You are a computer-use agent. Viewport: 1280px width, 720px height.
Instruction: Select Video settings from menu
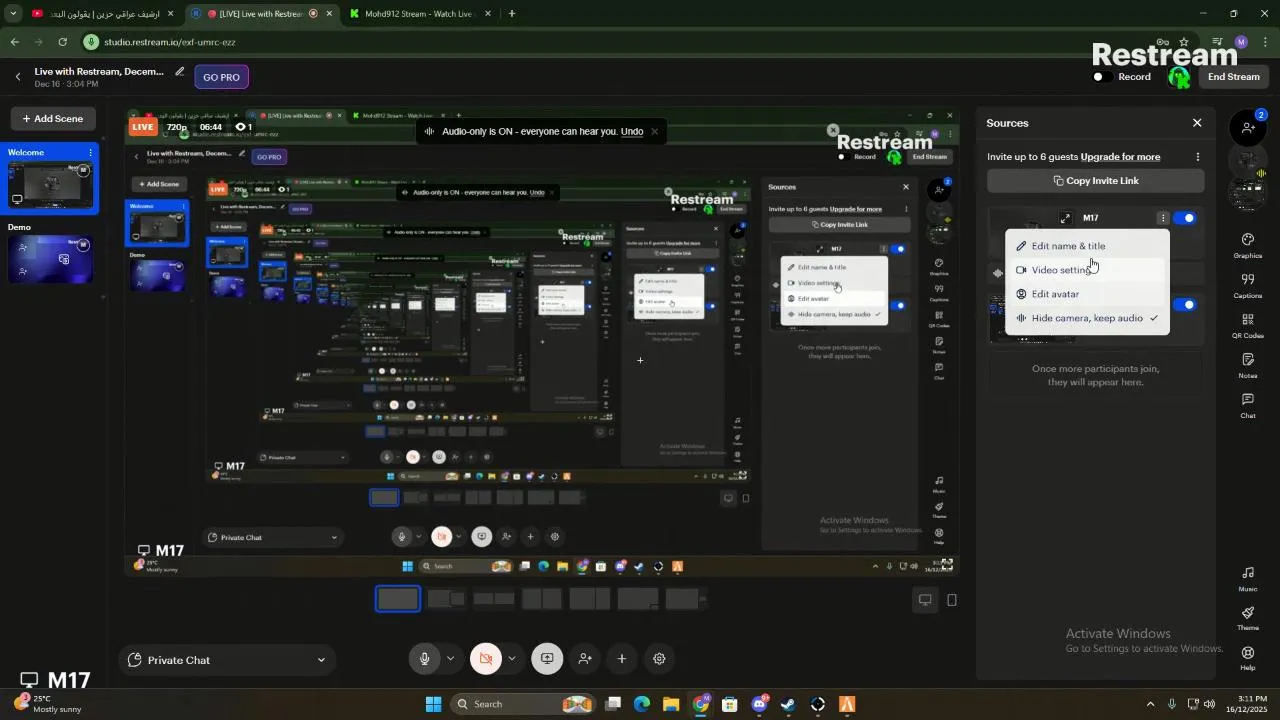coord(1087,270)
